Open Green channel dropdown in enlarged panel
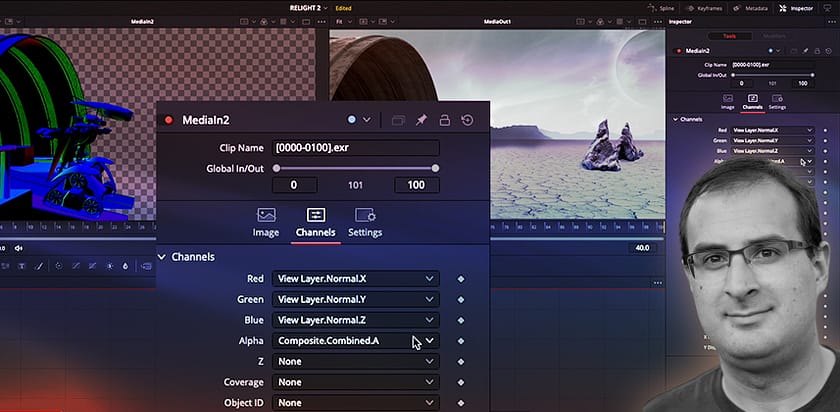This screenshot has height=412, width=840. 355,299
